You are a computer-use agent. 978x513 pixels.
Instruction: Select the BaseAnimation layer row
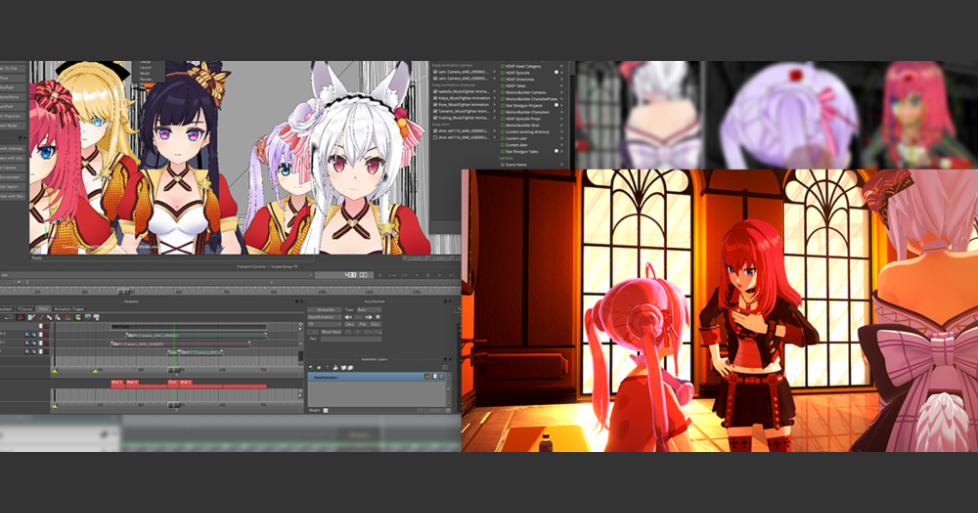[377, 377]
